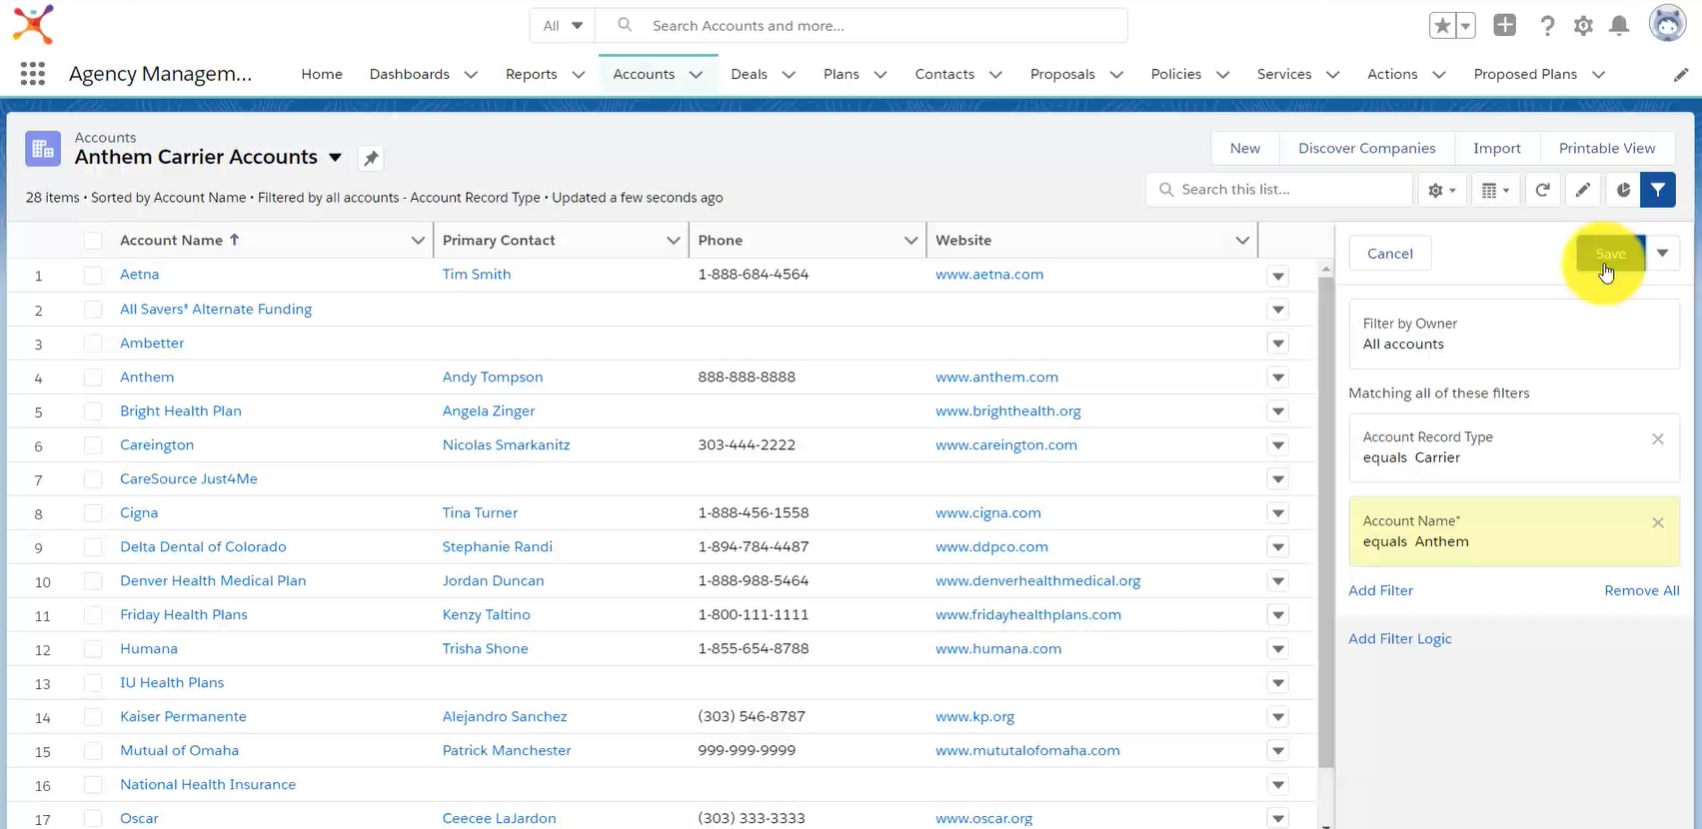The height and width of the screenshot is (829, 1702).
Task: Open the App Launcher grid icon
Action: click(33, 73)
